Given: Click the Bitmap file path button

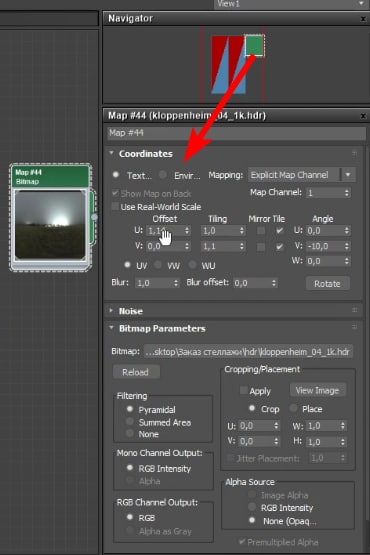Looking at the screenshot, I should [x=248, y=352].
